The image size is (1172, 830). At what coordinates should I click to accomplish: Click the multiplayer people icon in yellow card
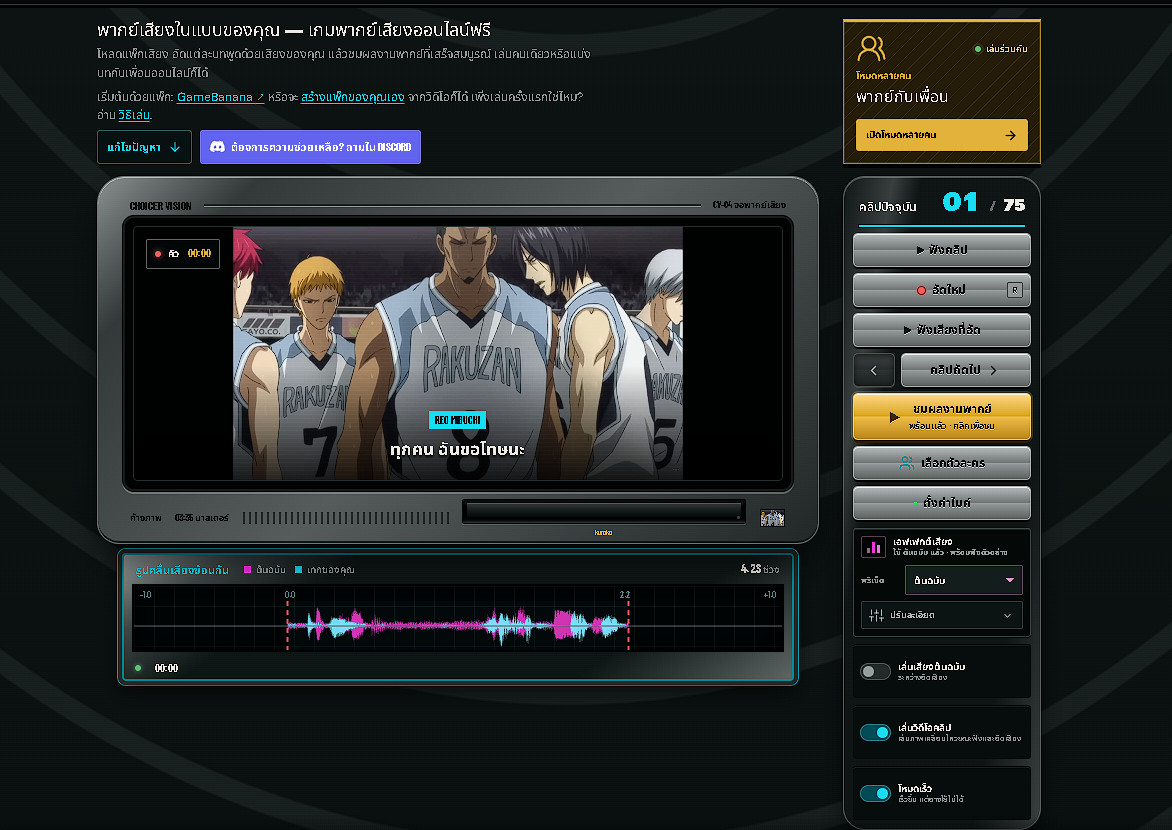(x=871, y=49)
